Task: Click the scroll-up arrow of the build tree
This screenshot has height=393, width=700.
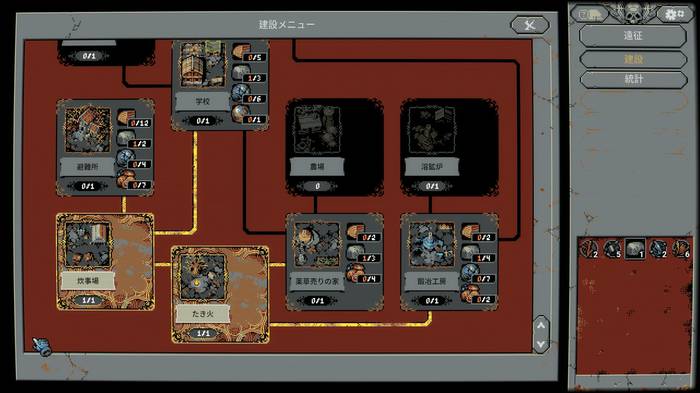Action: 541,325
